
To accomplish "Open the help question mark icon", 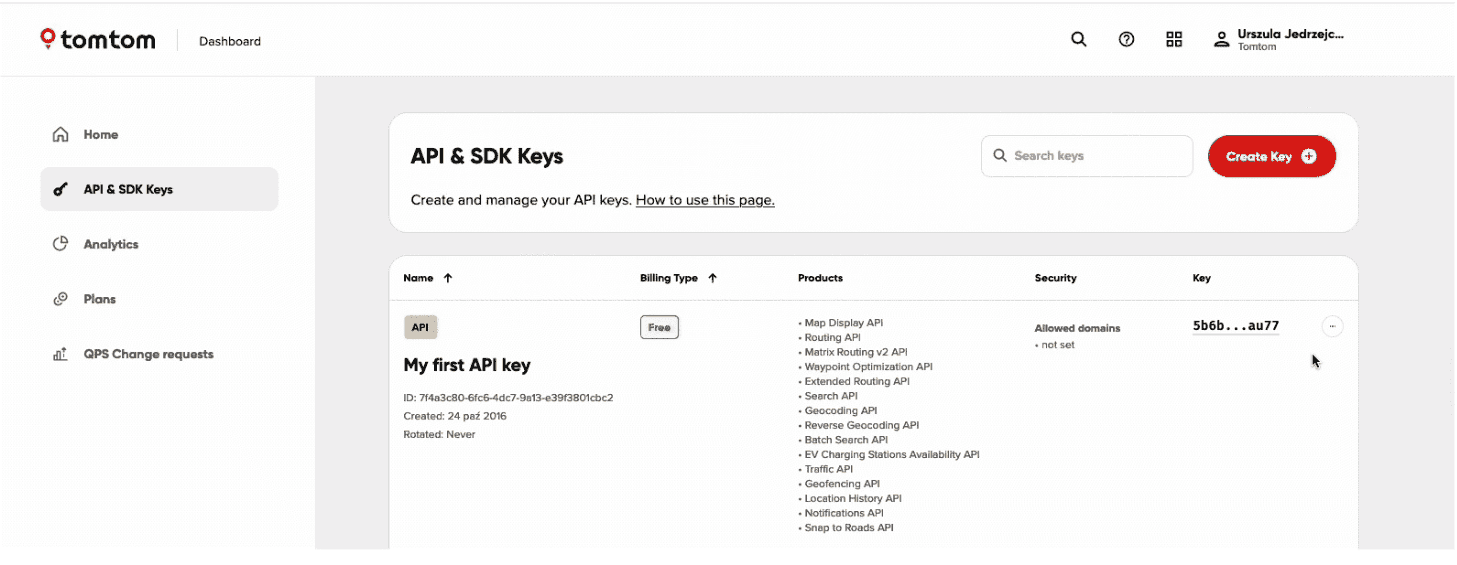I will pos(1126,40).
